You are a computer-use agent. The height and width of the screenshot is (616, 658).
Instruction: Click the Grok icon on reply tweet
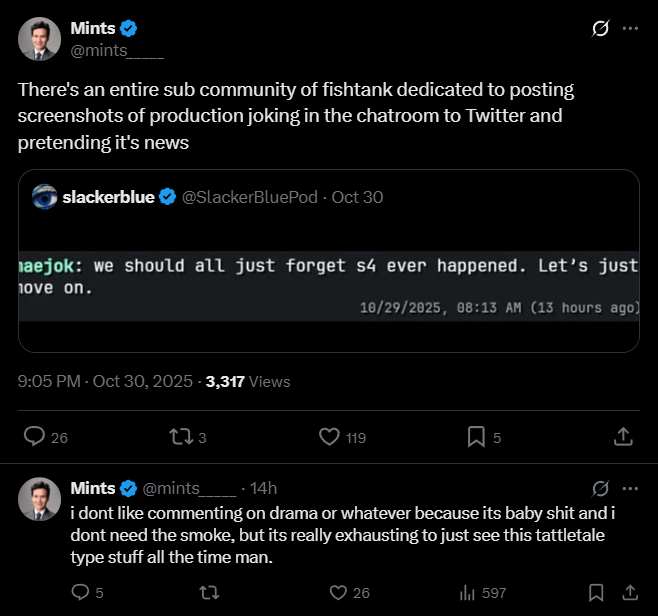point(600,489)
